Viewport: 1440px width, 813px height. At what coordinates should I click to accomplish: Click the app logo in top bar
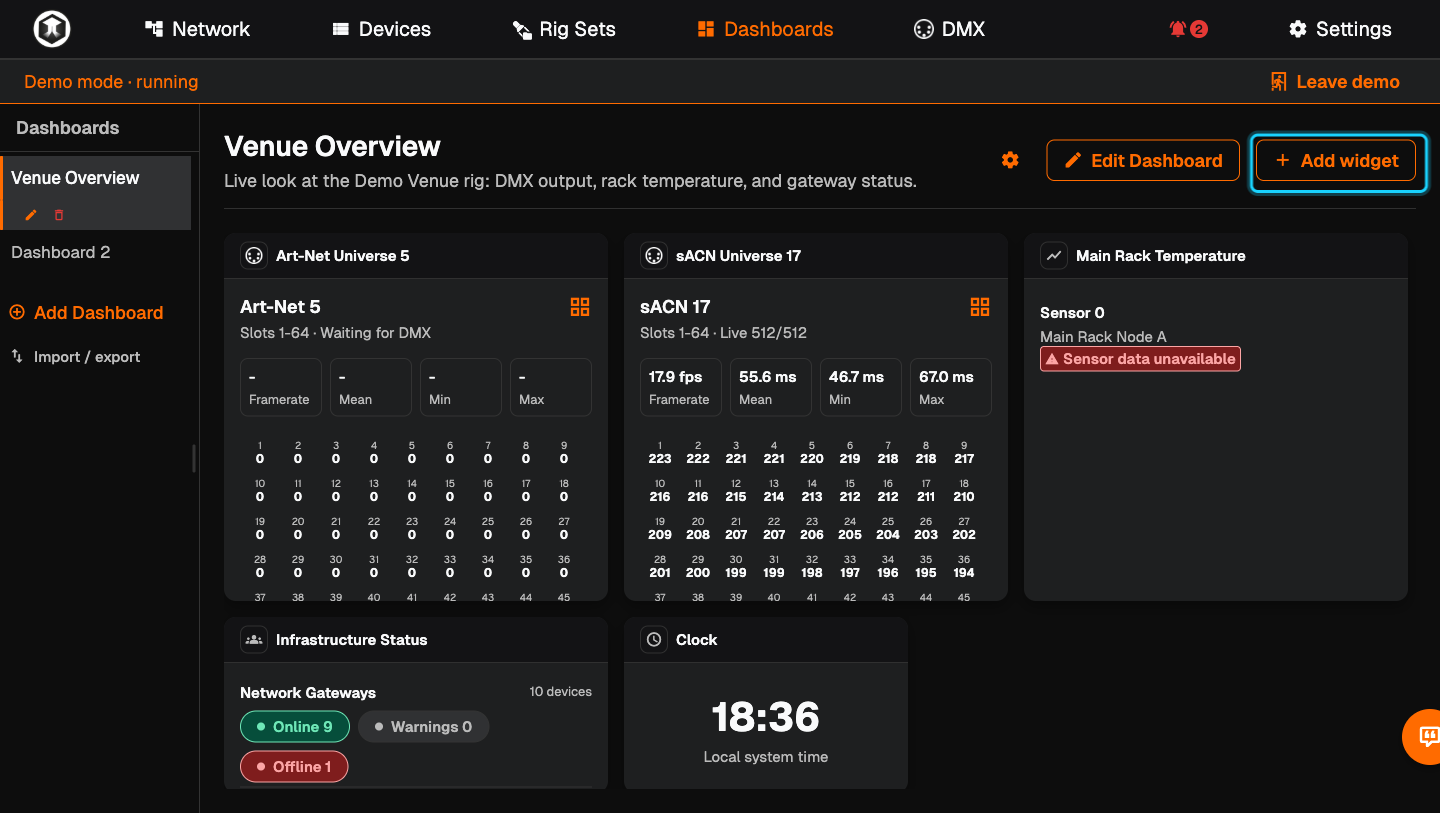click(51, 29)
